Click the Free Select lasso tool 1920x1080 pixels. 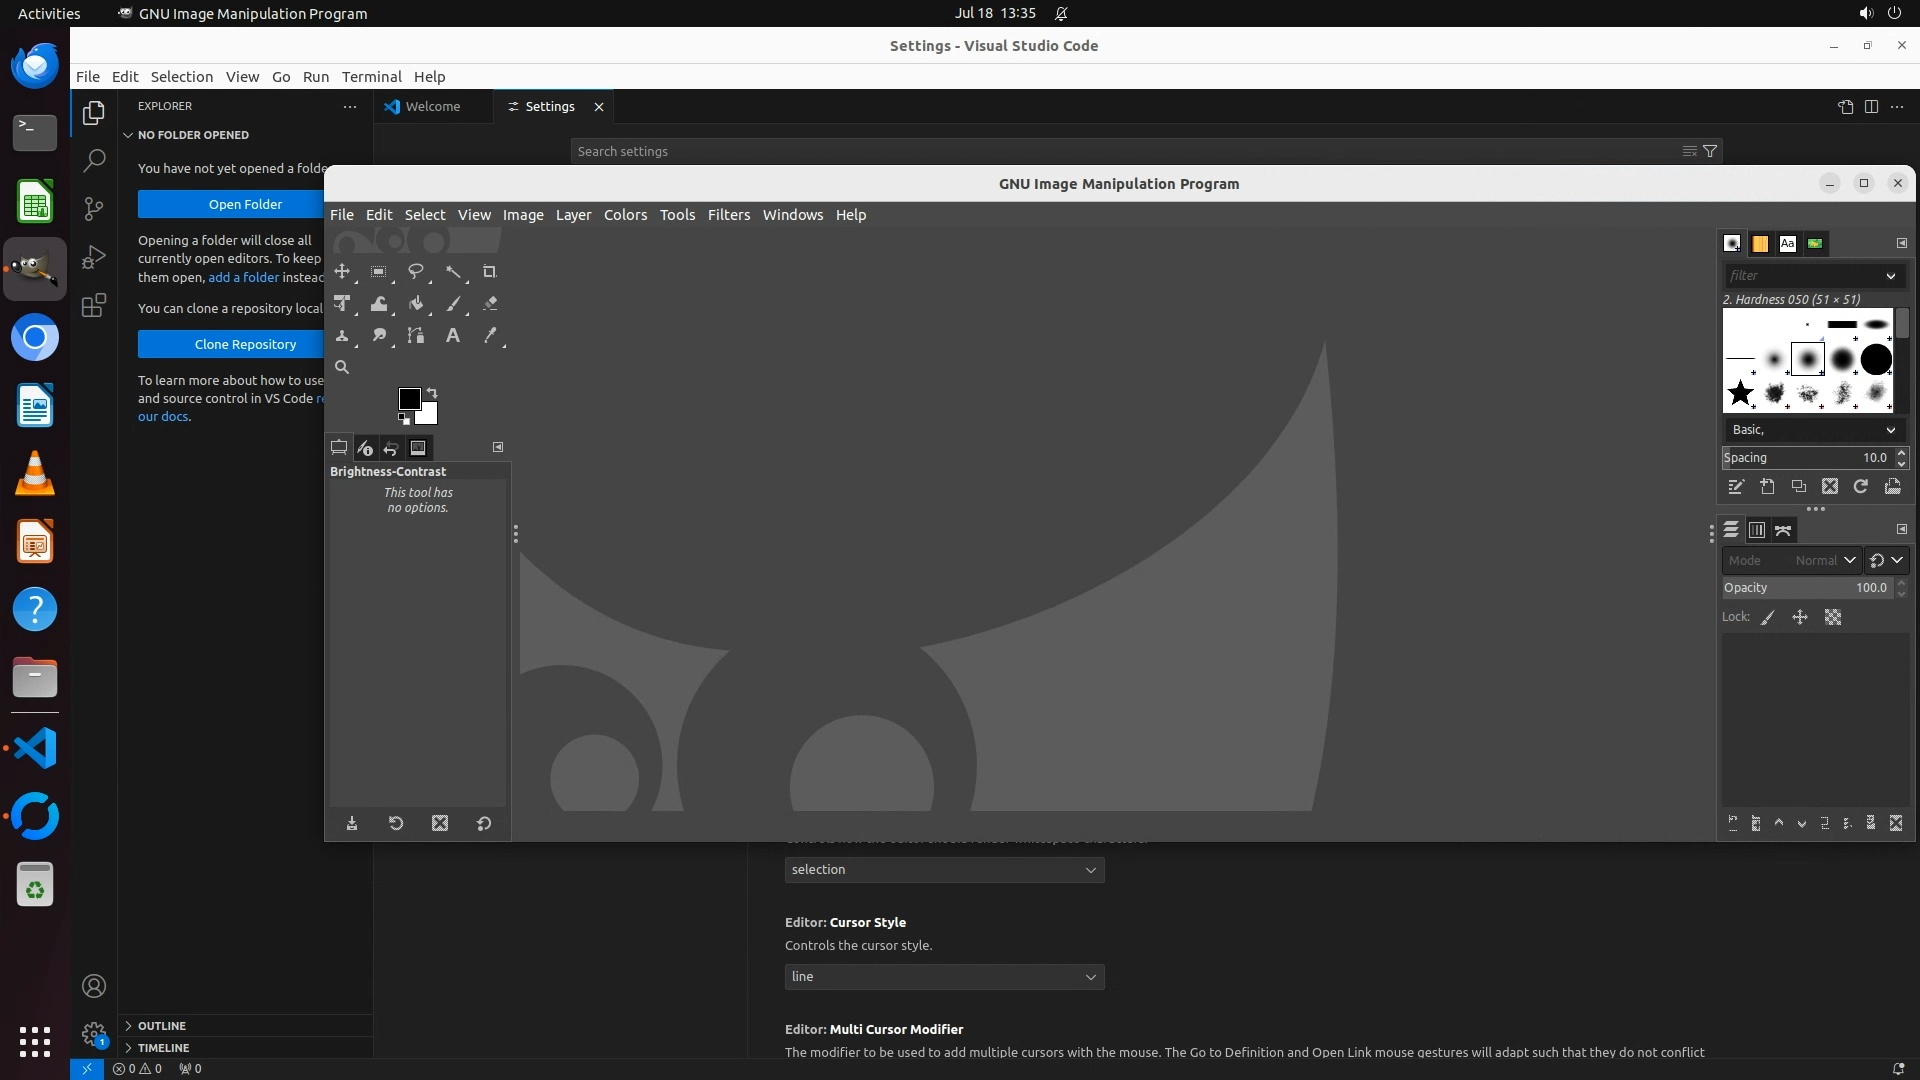click(x=416, y=272)
